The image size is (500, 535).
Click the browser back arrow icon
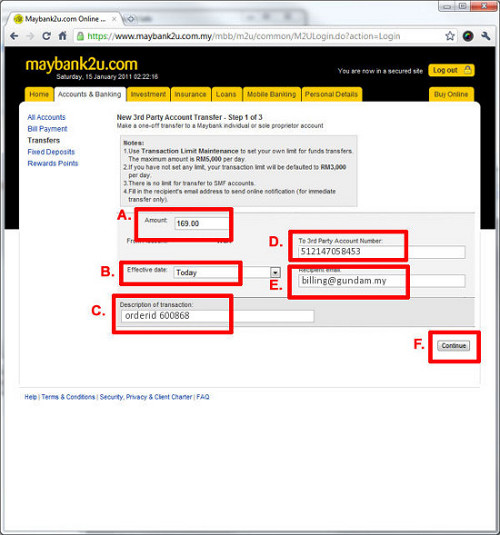pos(14,36)
